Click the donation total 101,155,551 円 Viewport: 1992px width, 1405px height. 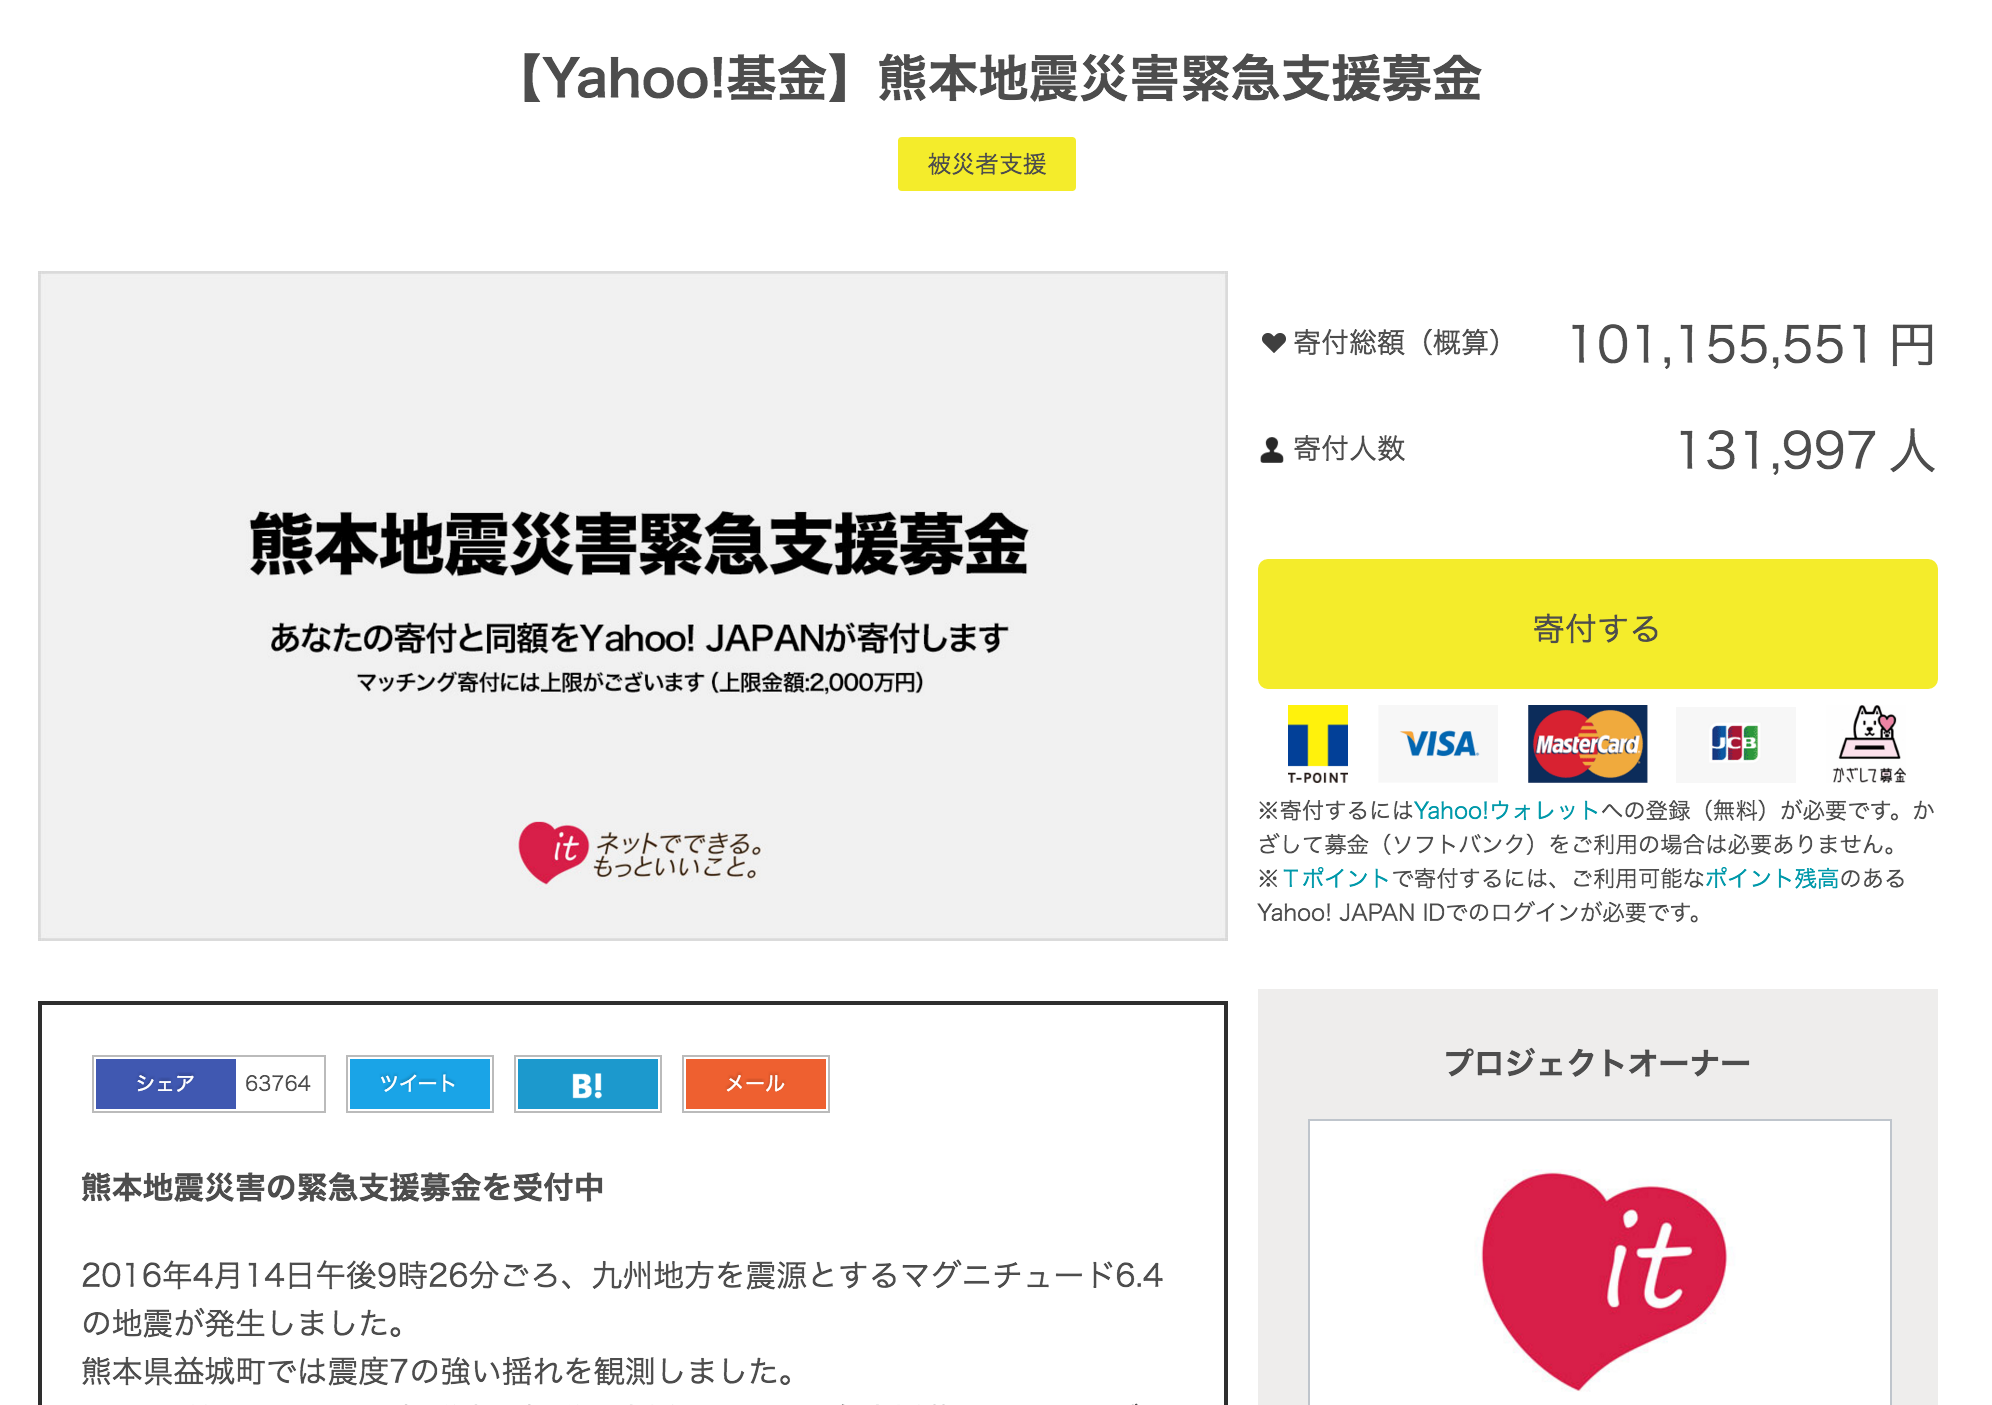(1752, 345)
